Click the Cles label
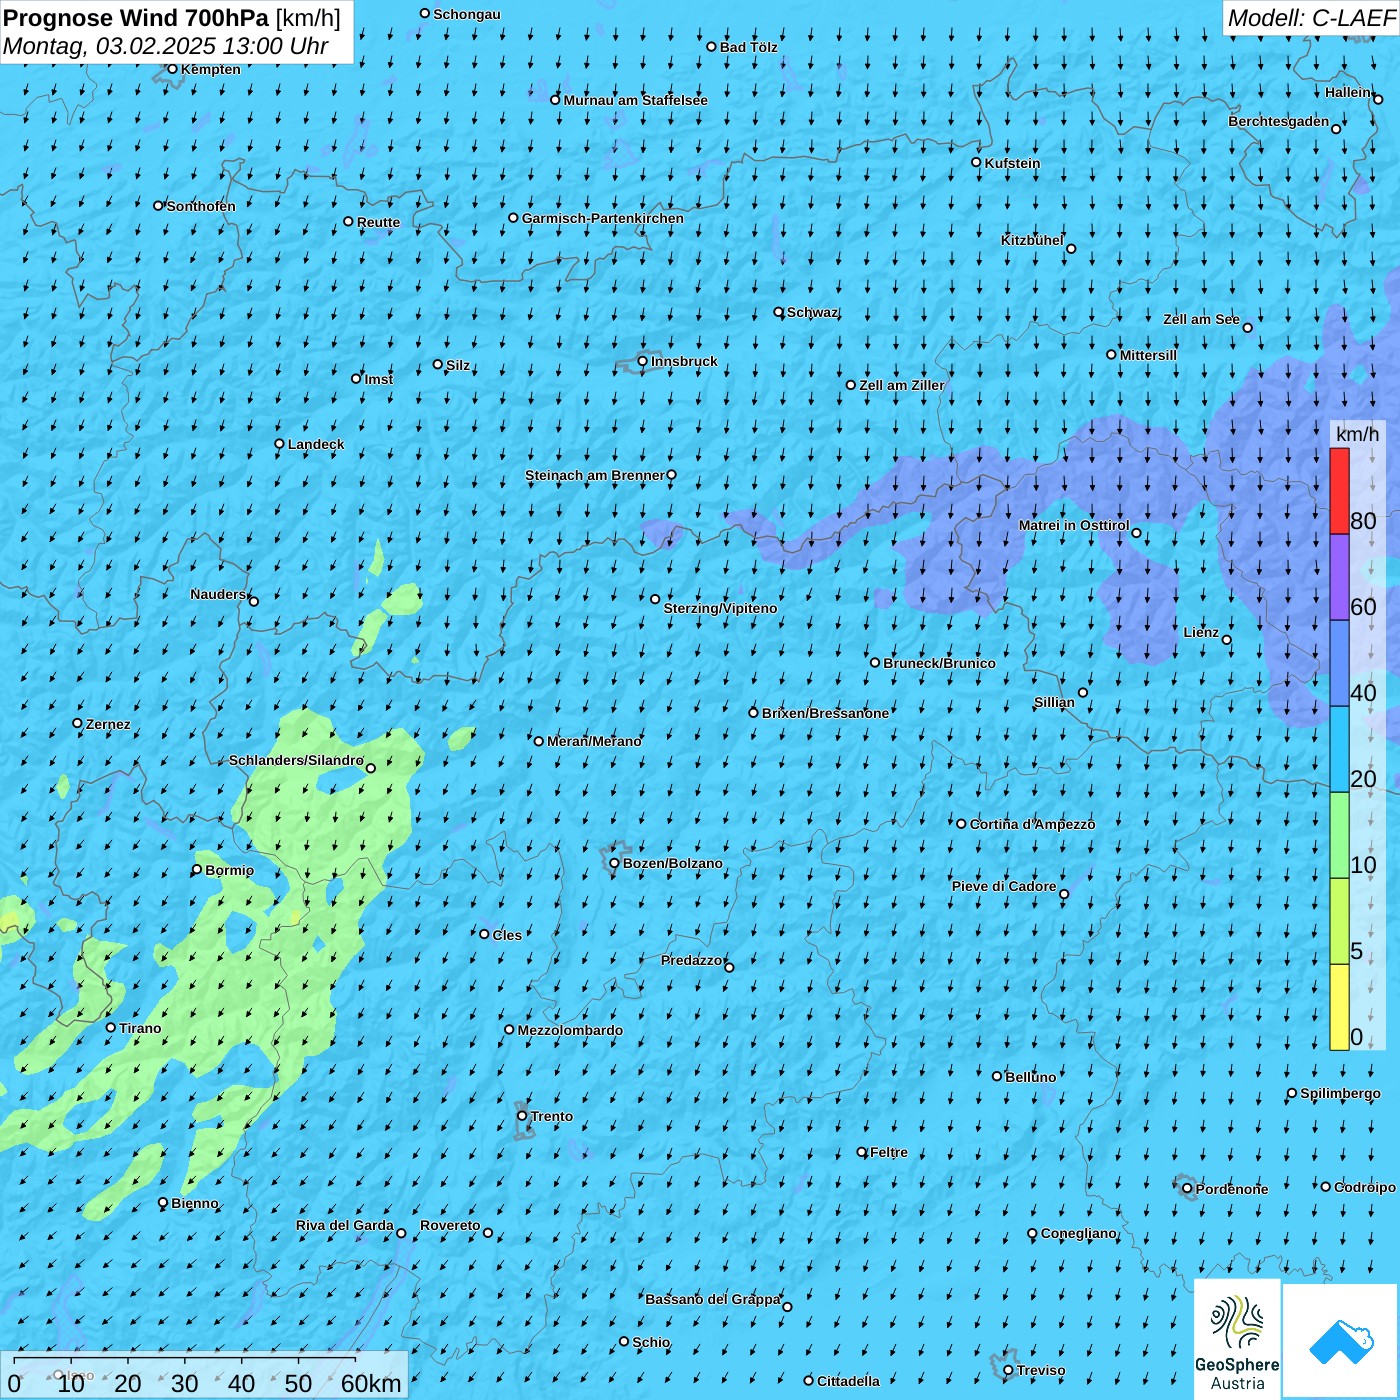Image resolution: width=1400 pixels, height=1400 pixels. coord(507,935)
